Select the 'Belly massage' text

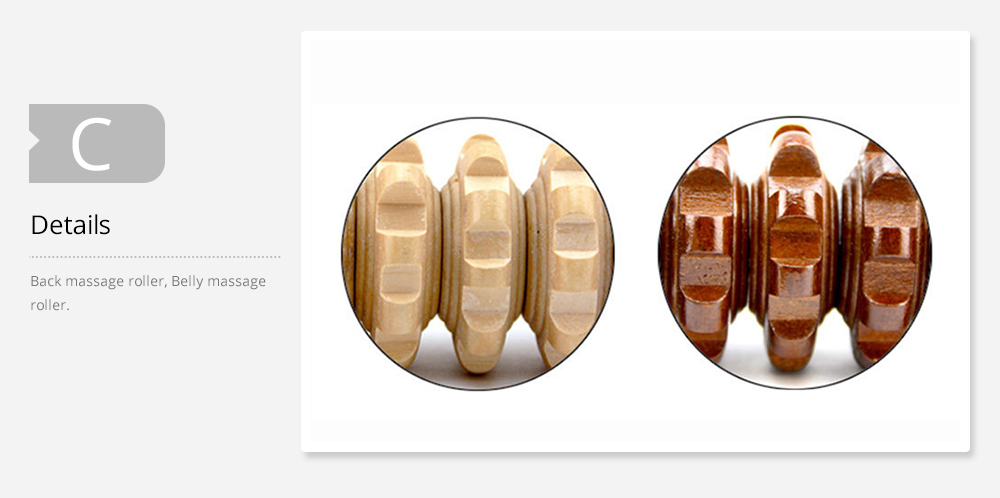point(219,281)
